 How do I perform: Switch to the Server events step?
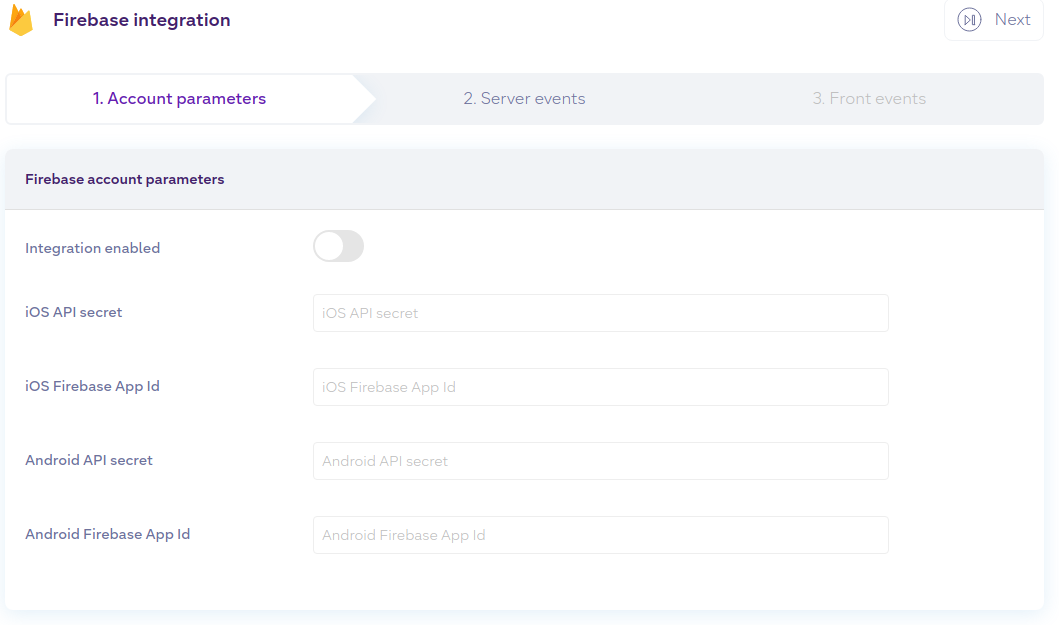[524, 99]
